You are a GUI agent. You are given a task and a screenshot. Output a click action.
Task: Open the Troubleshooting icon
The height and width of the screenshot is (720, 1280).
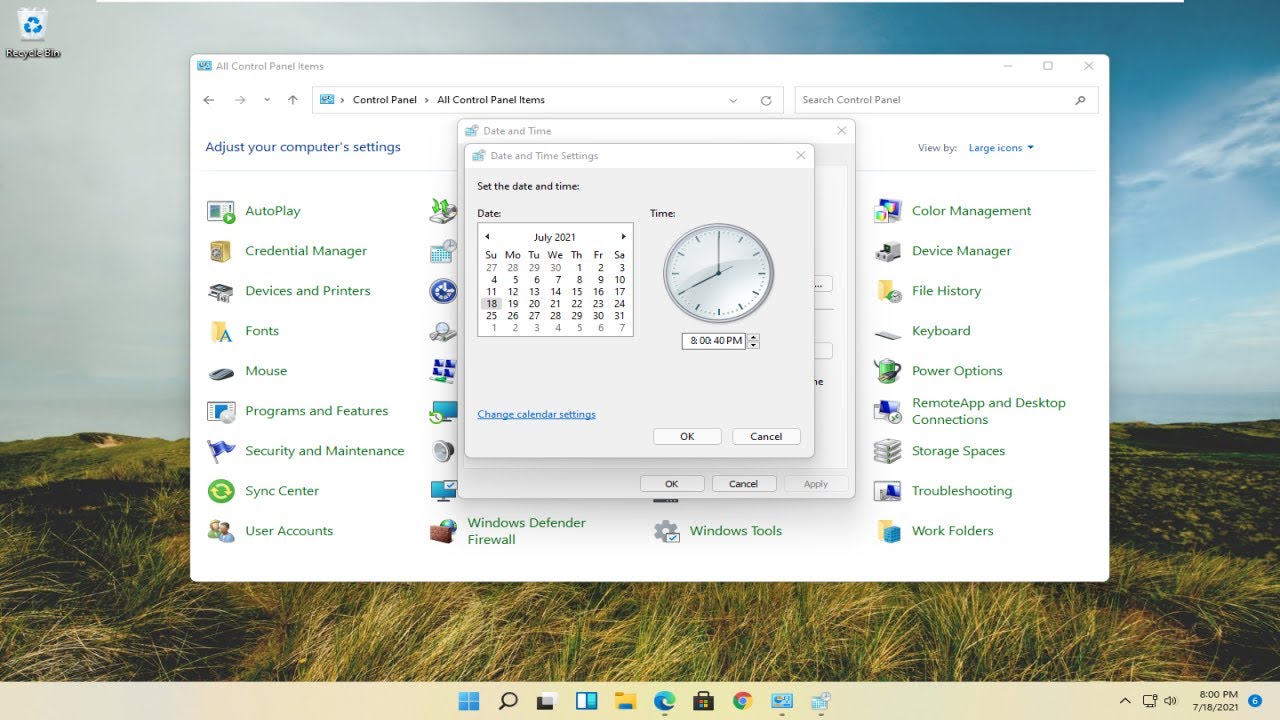(x=887, y=491)
